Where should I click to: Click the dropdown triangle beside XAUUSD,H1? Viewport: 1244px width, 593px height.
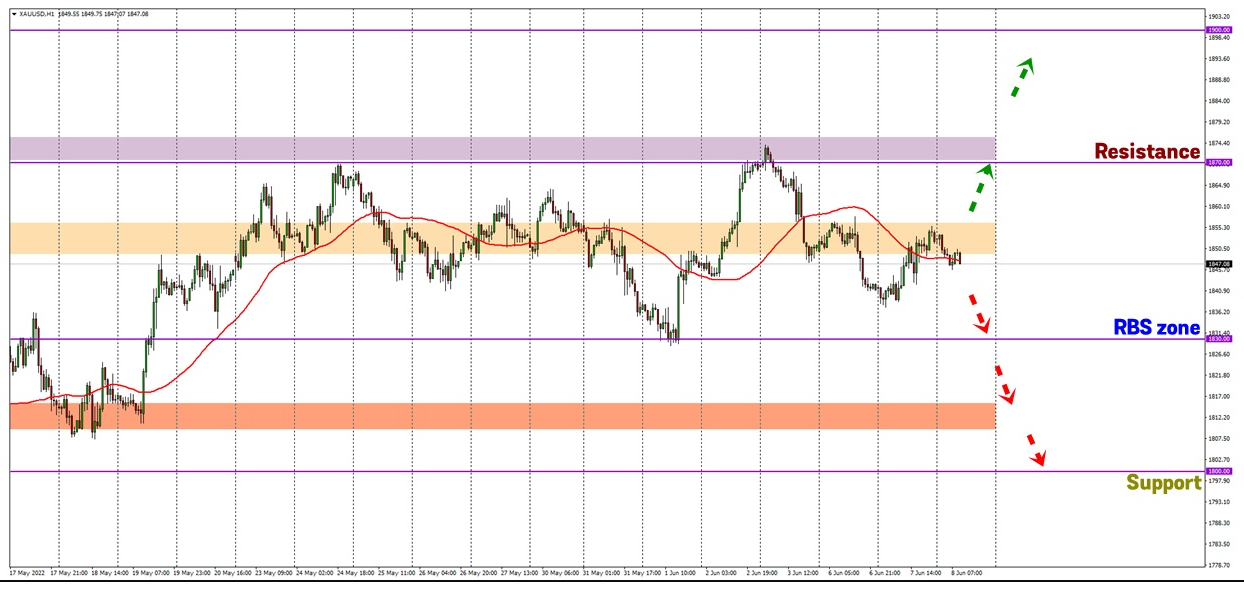[x=13, y=13]
